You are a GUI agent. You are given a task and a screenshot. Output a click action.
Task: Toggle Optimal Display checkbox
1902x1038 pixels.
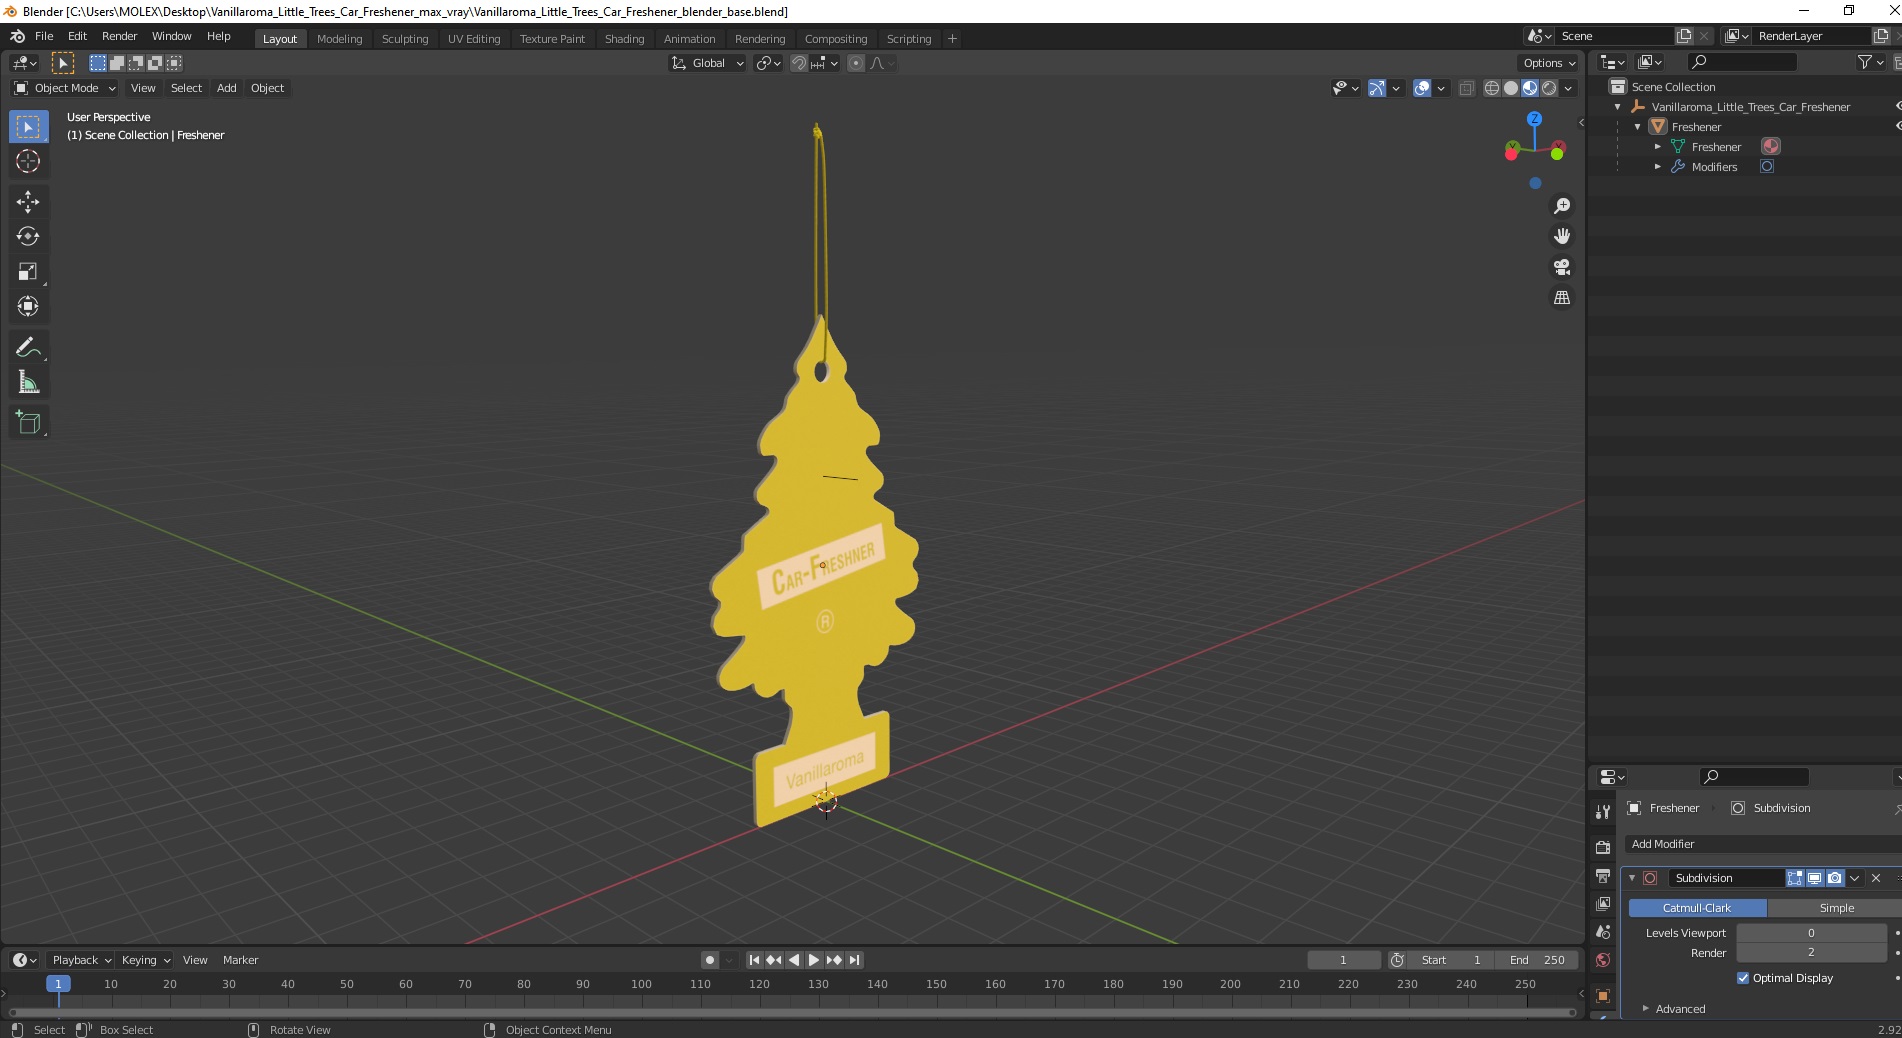pos(1743,978)
